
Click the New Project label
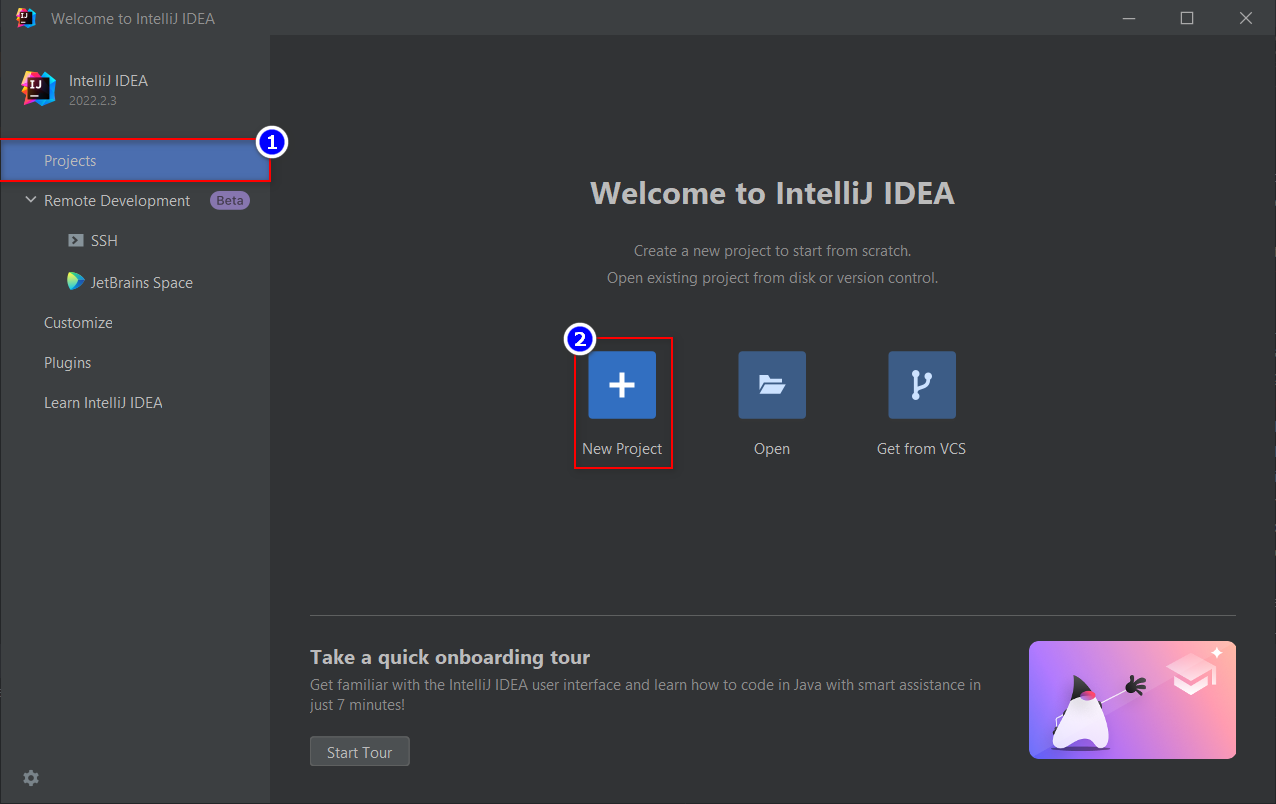[622, 449]
